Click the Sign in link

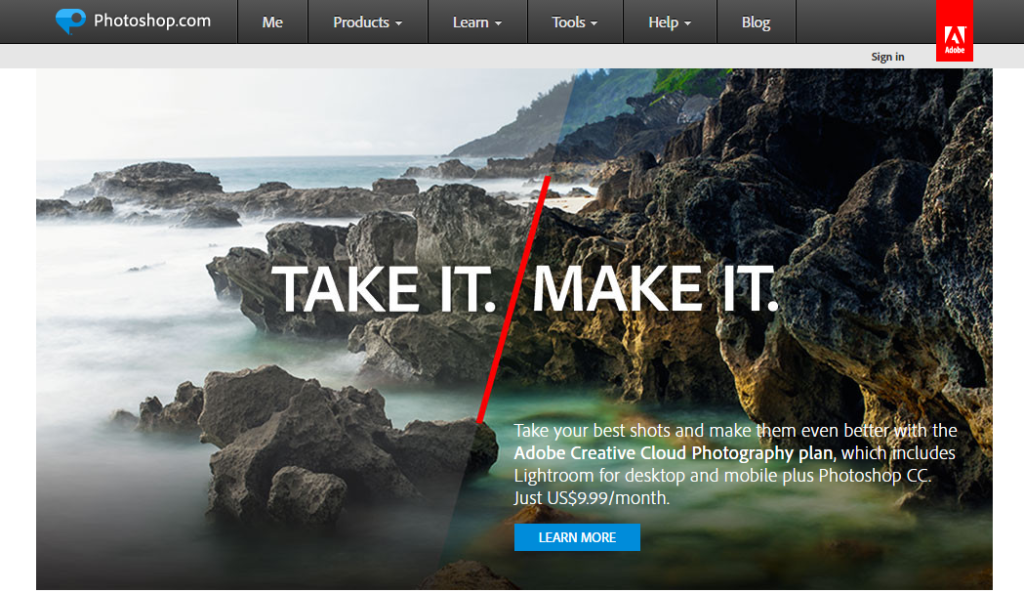coord(888,57)
